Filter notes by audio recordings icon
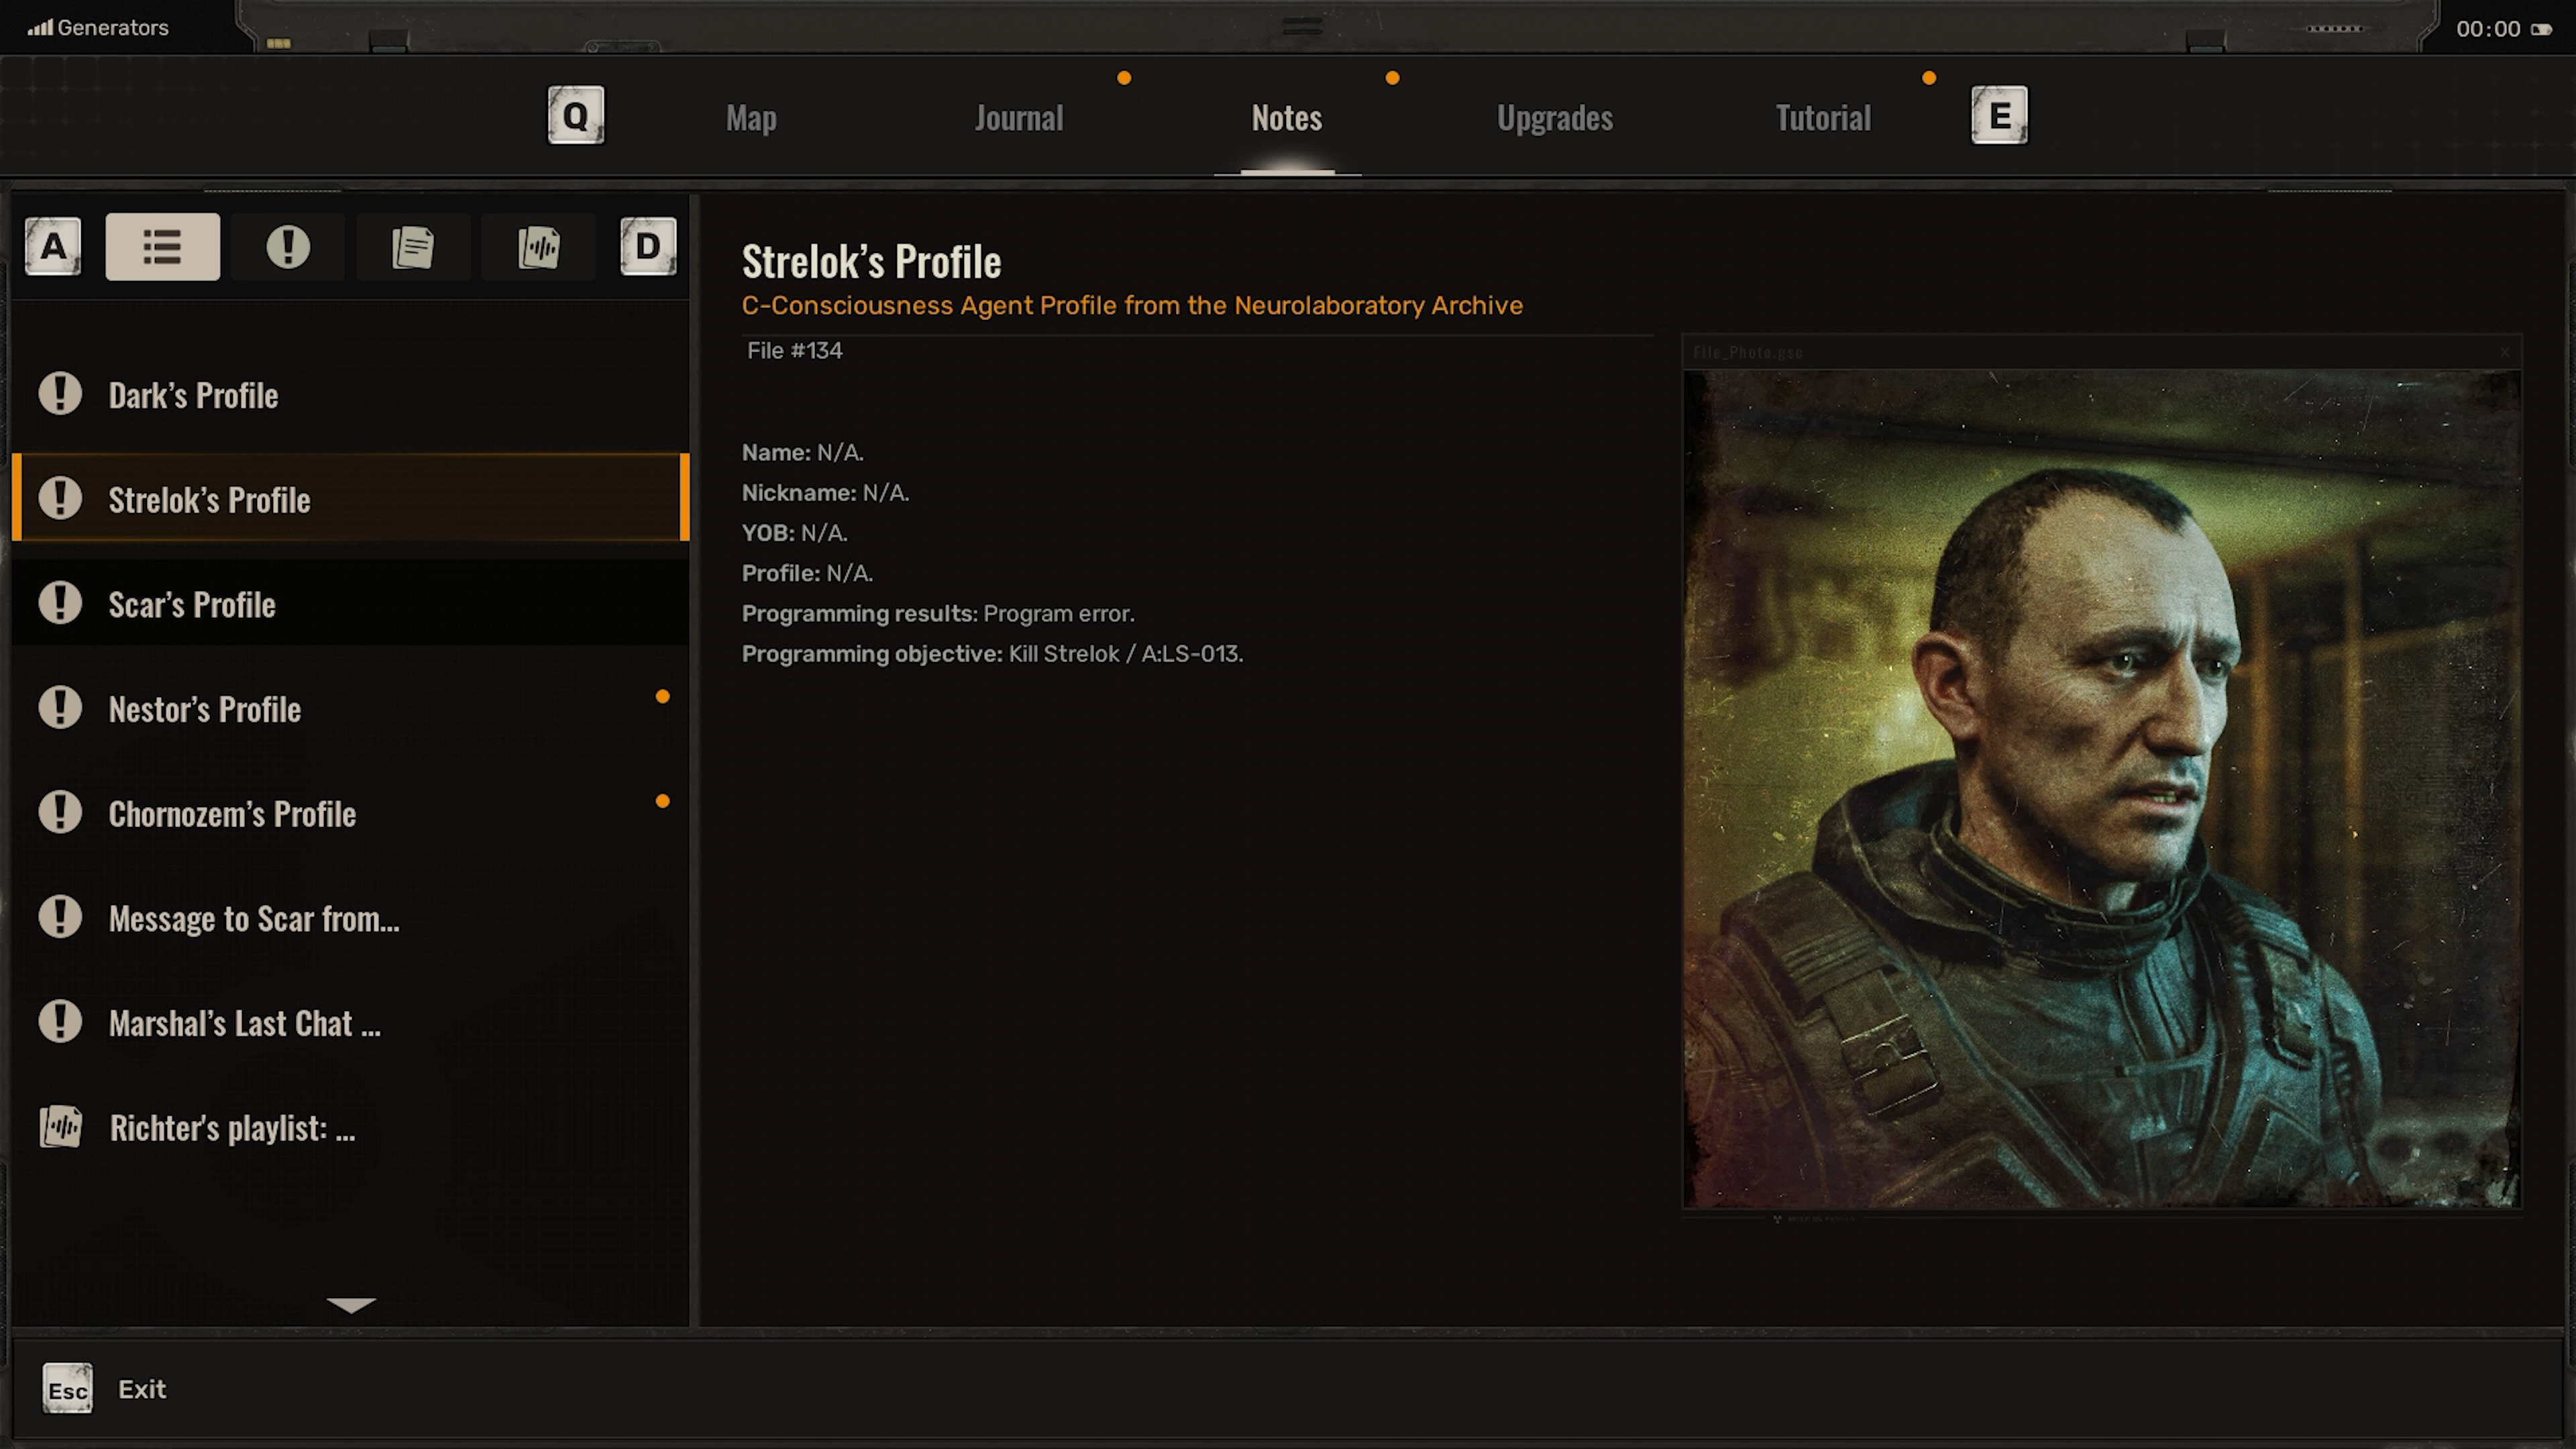2576x1449 pixels. pyautogui.click(x=539, y=247)
